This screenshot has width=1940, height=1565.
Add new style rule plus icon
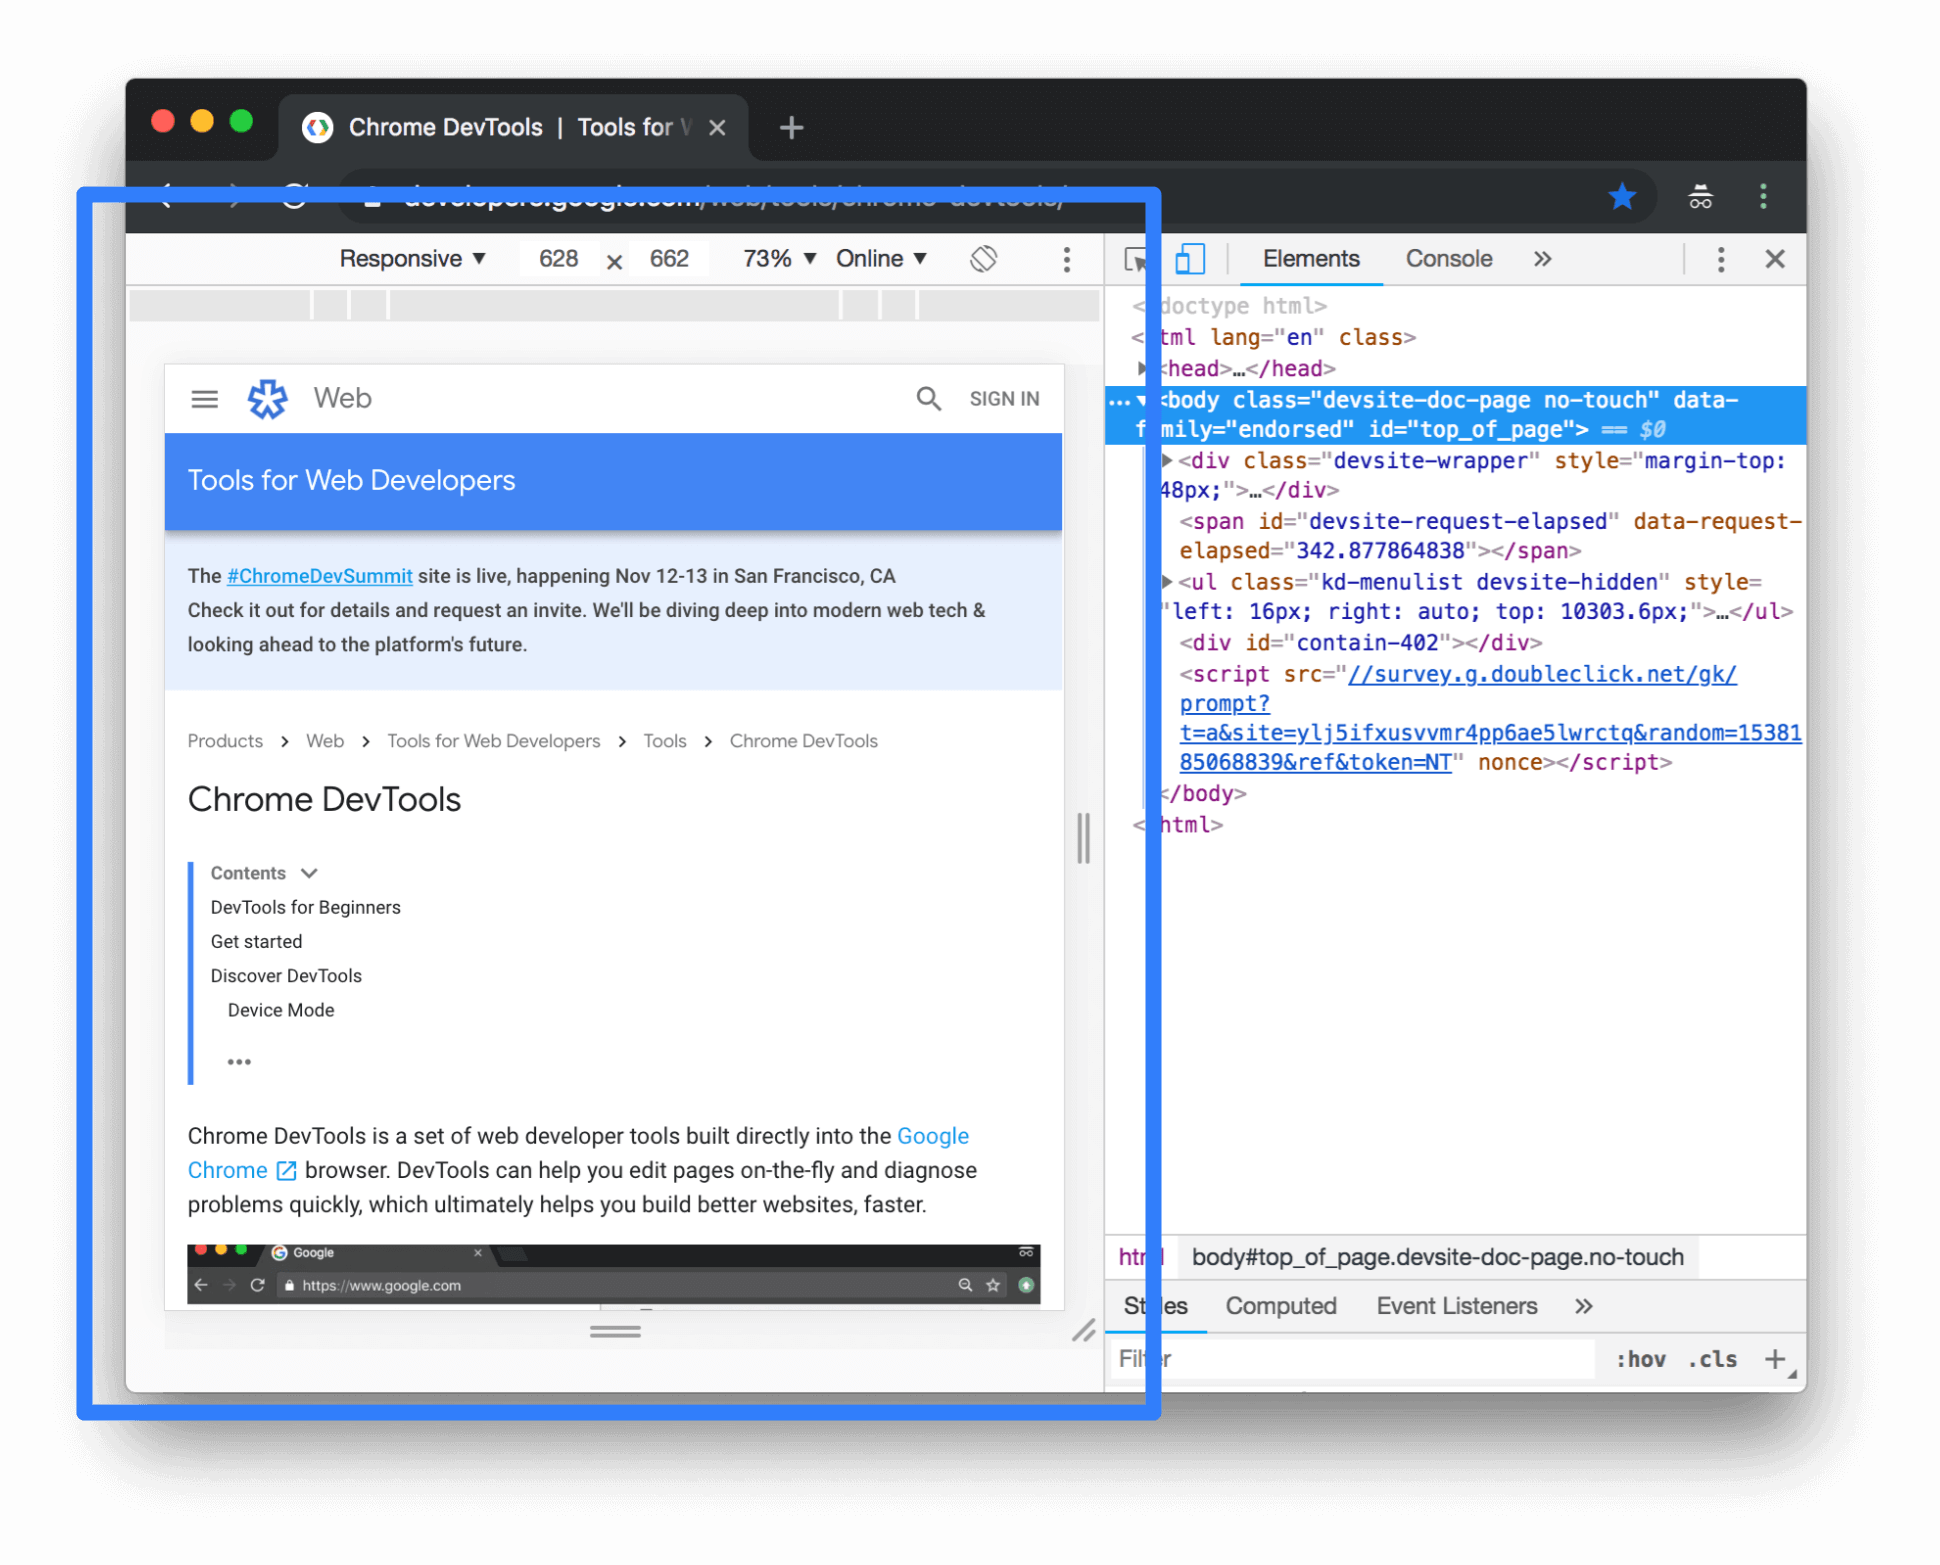coord(1775,1359)
